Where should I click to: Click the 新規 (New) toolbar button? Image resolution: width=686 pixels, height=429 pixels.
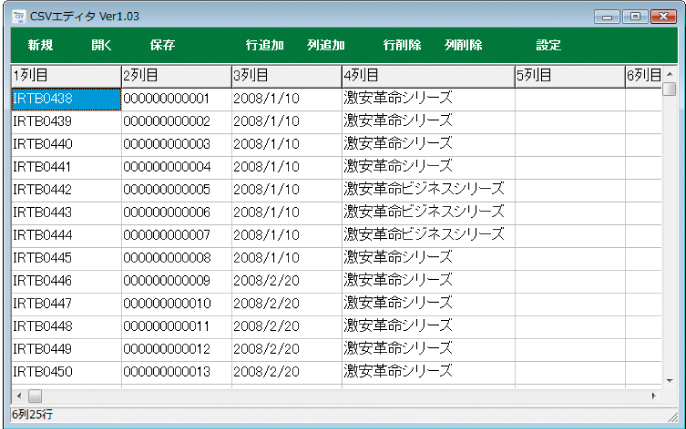tap(40, 45)
